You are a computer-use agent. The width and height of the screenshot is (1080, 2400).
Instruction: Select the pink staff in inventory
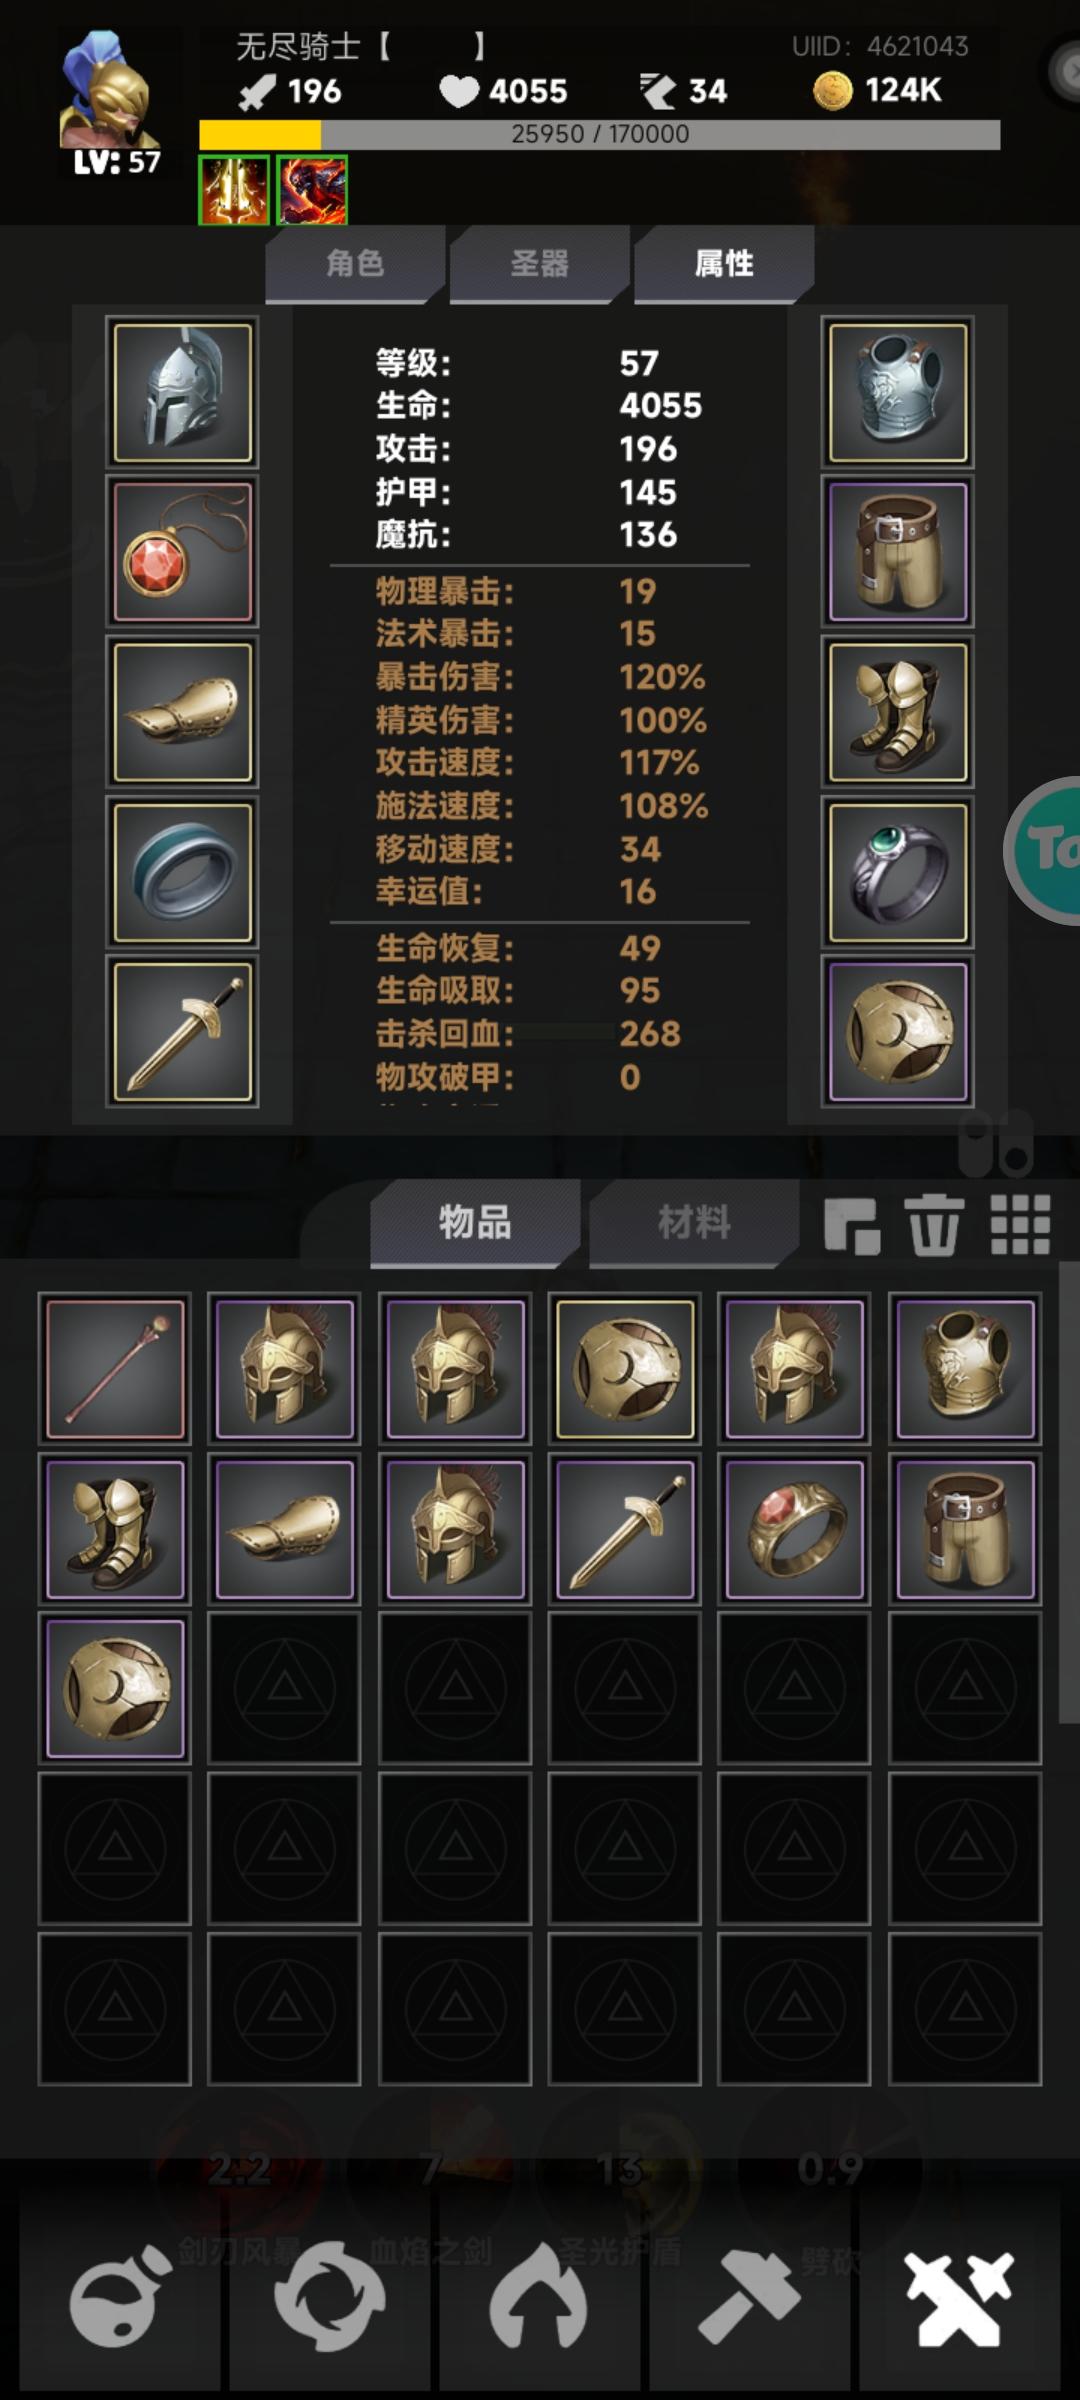[x=115, y=1368]
